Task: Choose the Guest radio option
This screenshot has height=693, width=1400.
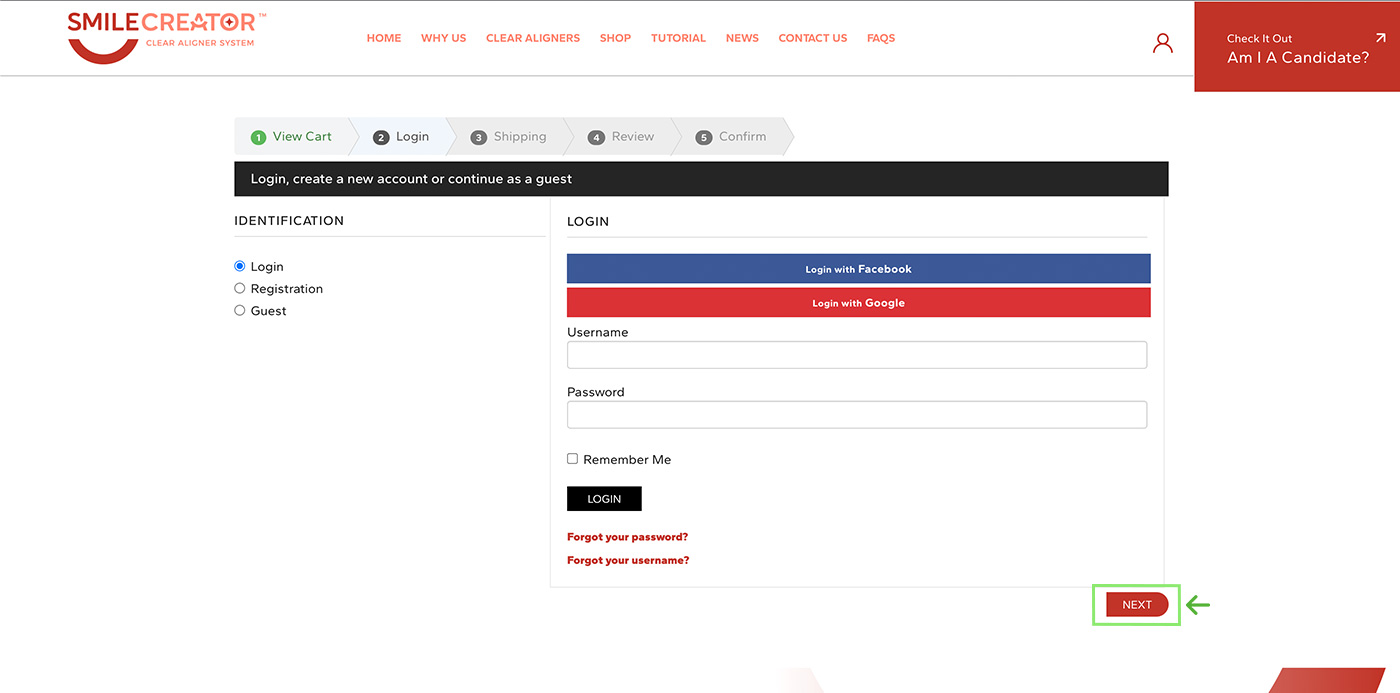Action: pyautogui.click(x=240, y=310)
